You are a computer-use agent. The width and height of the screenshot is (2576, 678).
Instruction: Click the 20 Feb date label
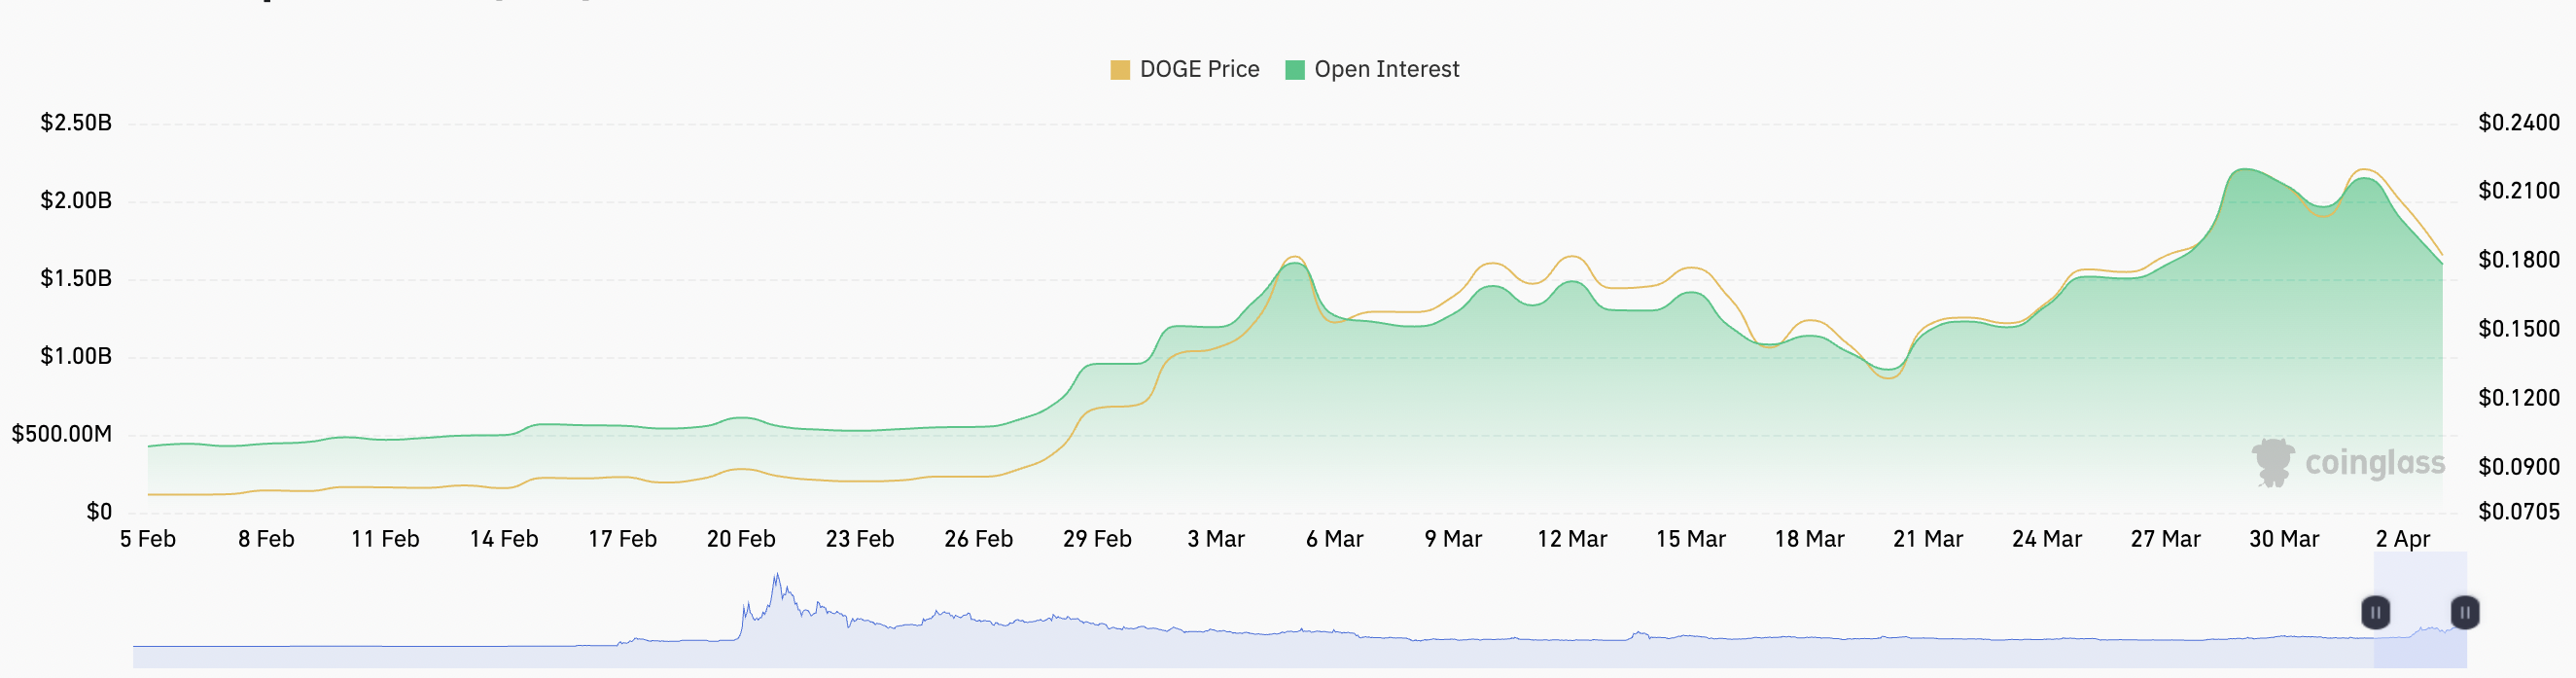coord(741,539)
